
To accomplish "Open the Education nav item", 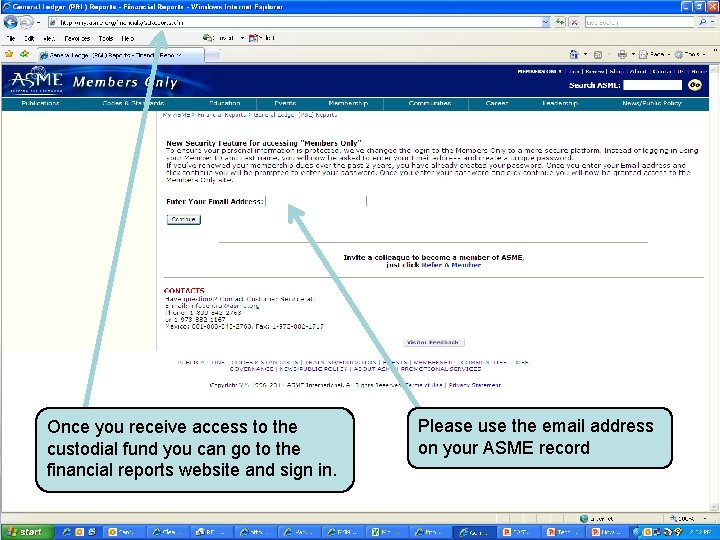I will 225,103.
